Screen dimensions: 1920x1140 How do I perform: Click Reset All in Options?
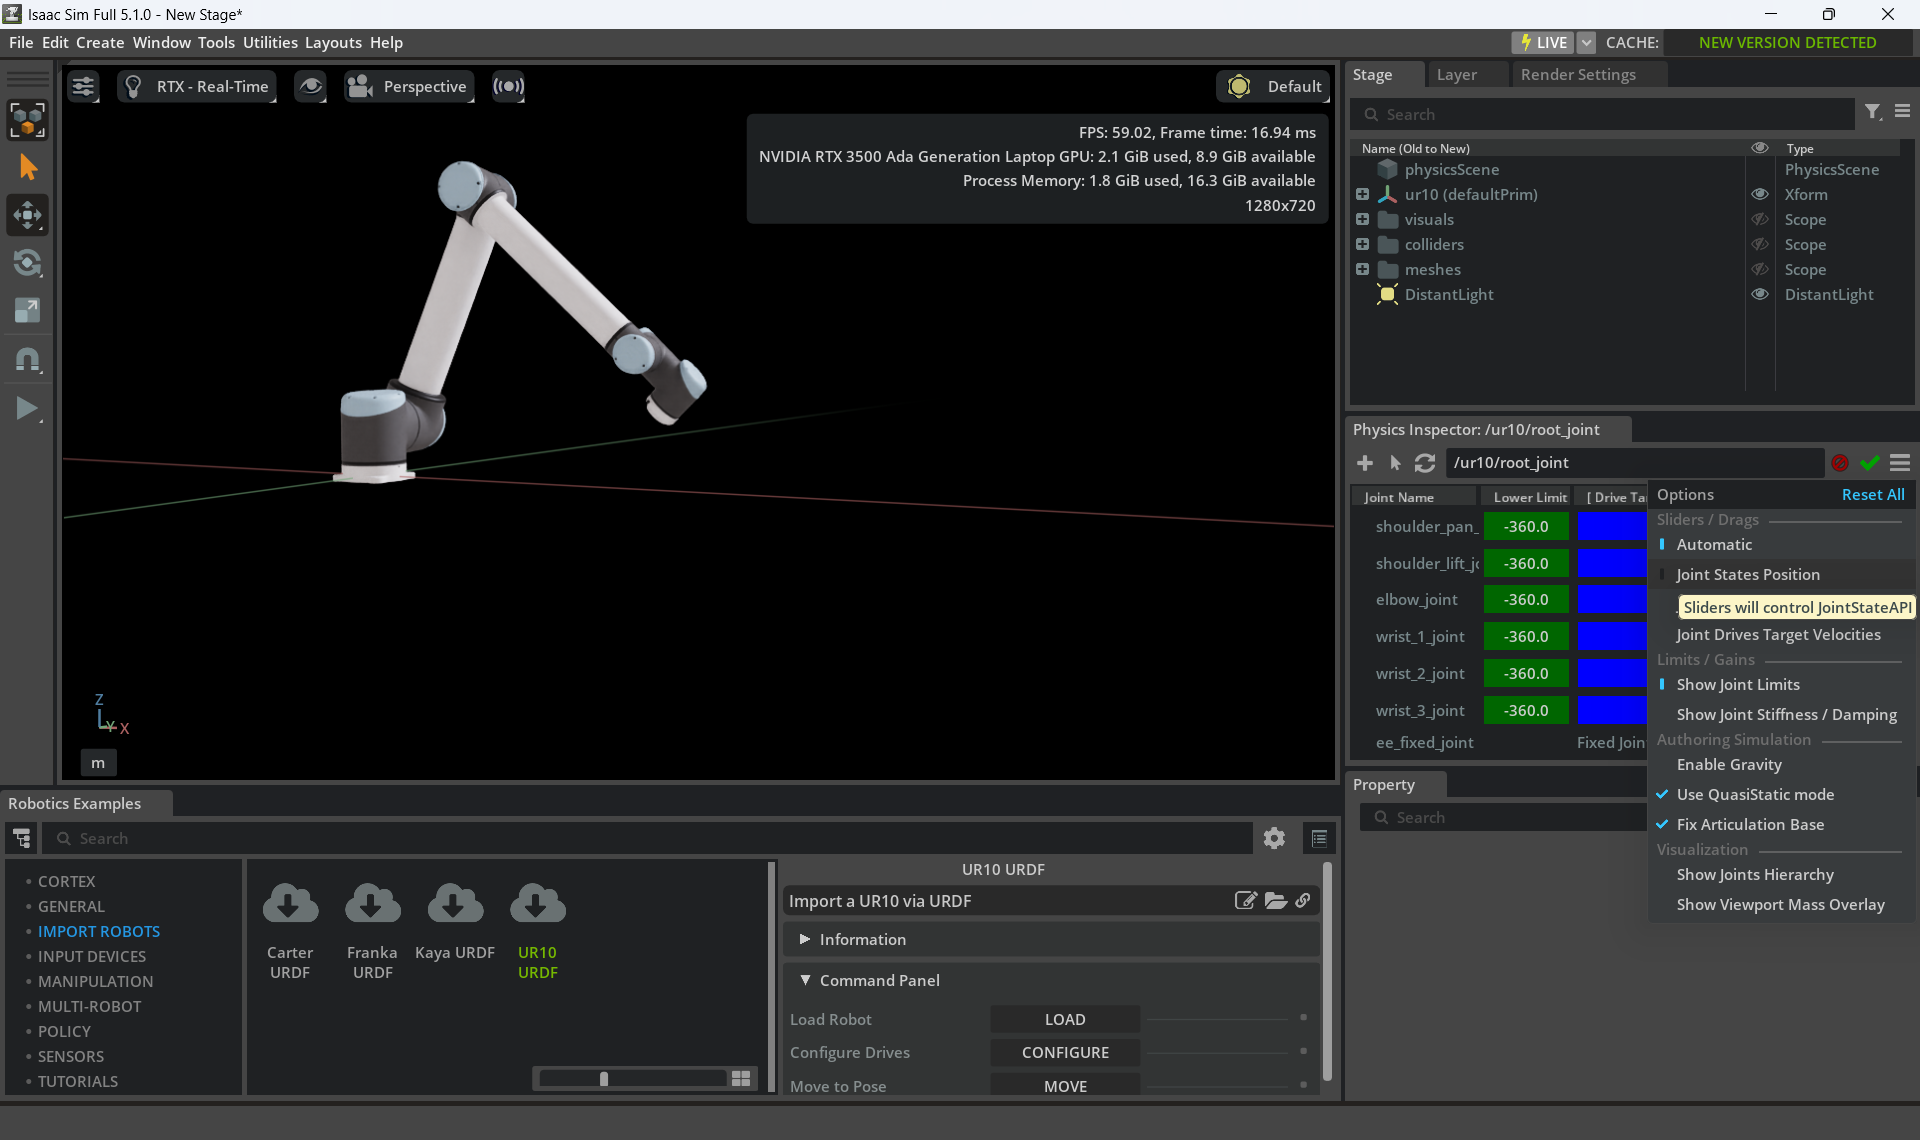point(1872,495)
